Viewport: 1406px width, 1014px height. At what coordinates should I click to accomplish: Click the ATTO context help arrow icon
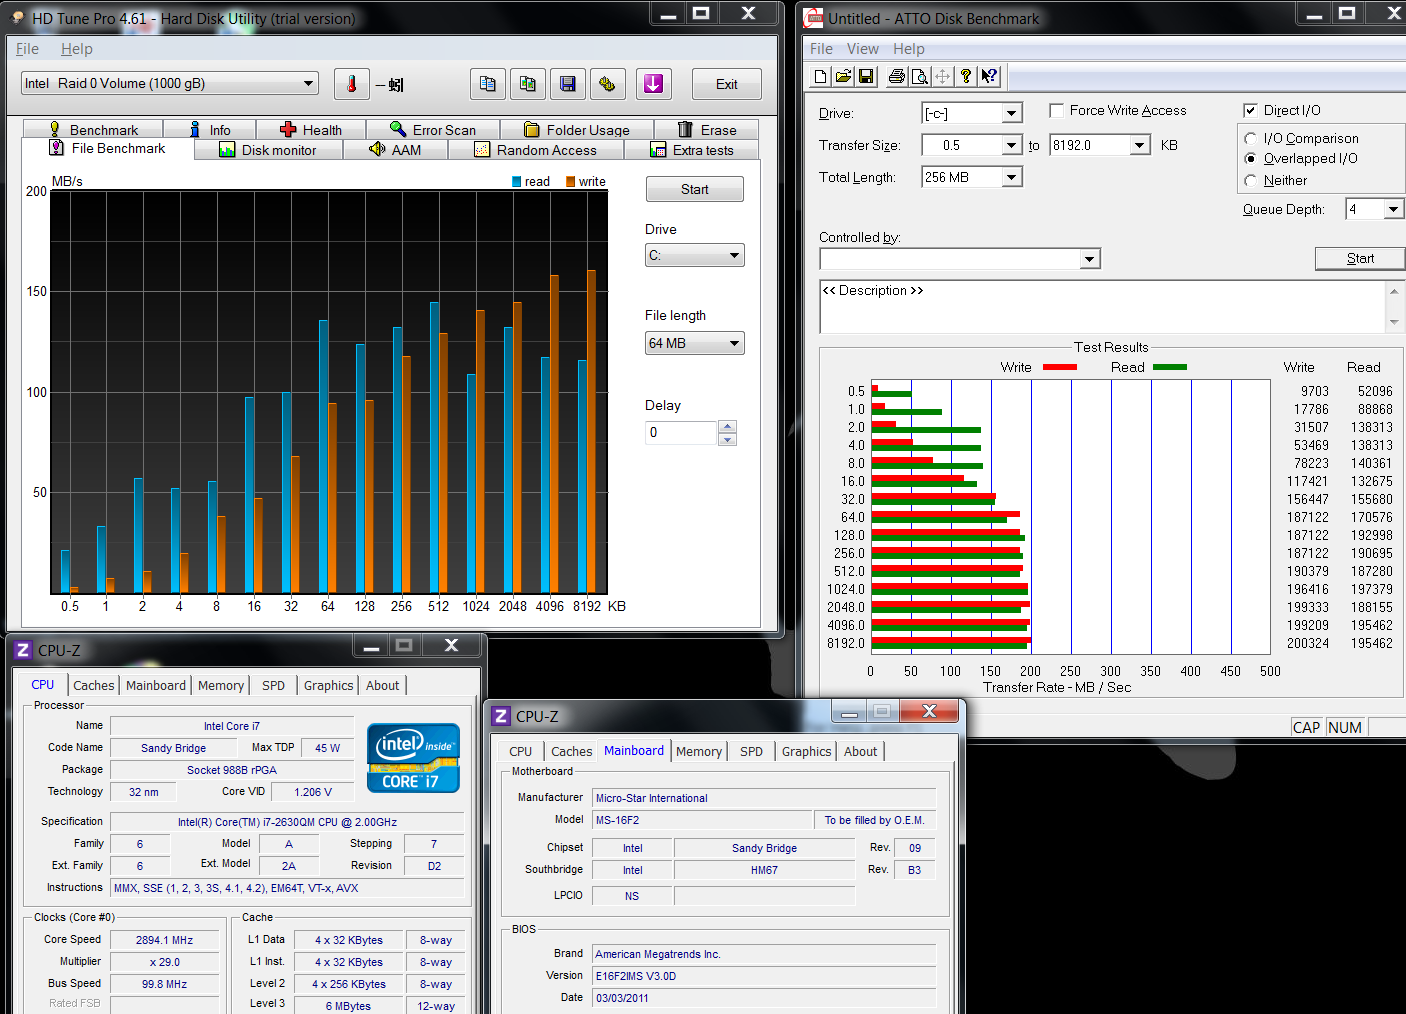989,76
